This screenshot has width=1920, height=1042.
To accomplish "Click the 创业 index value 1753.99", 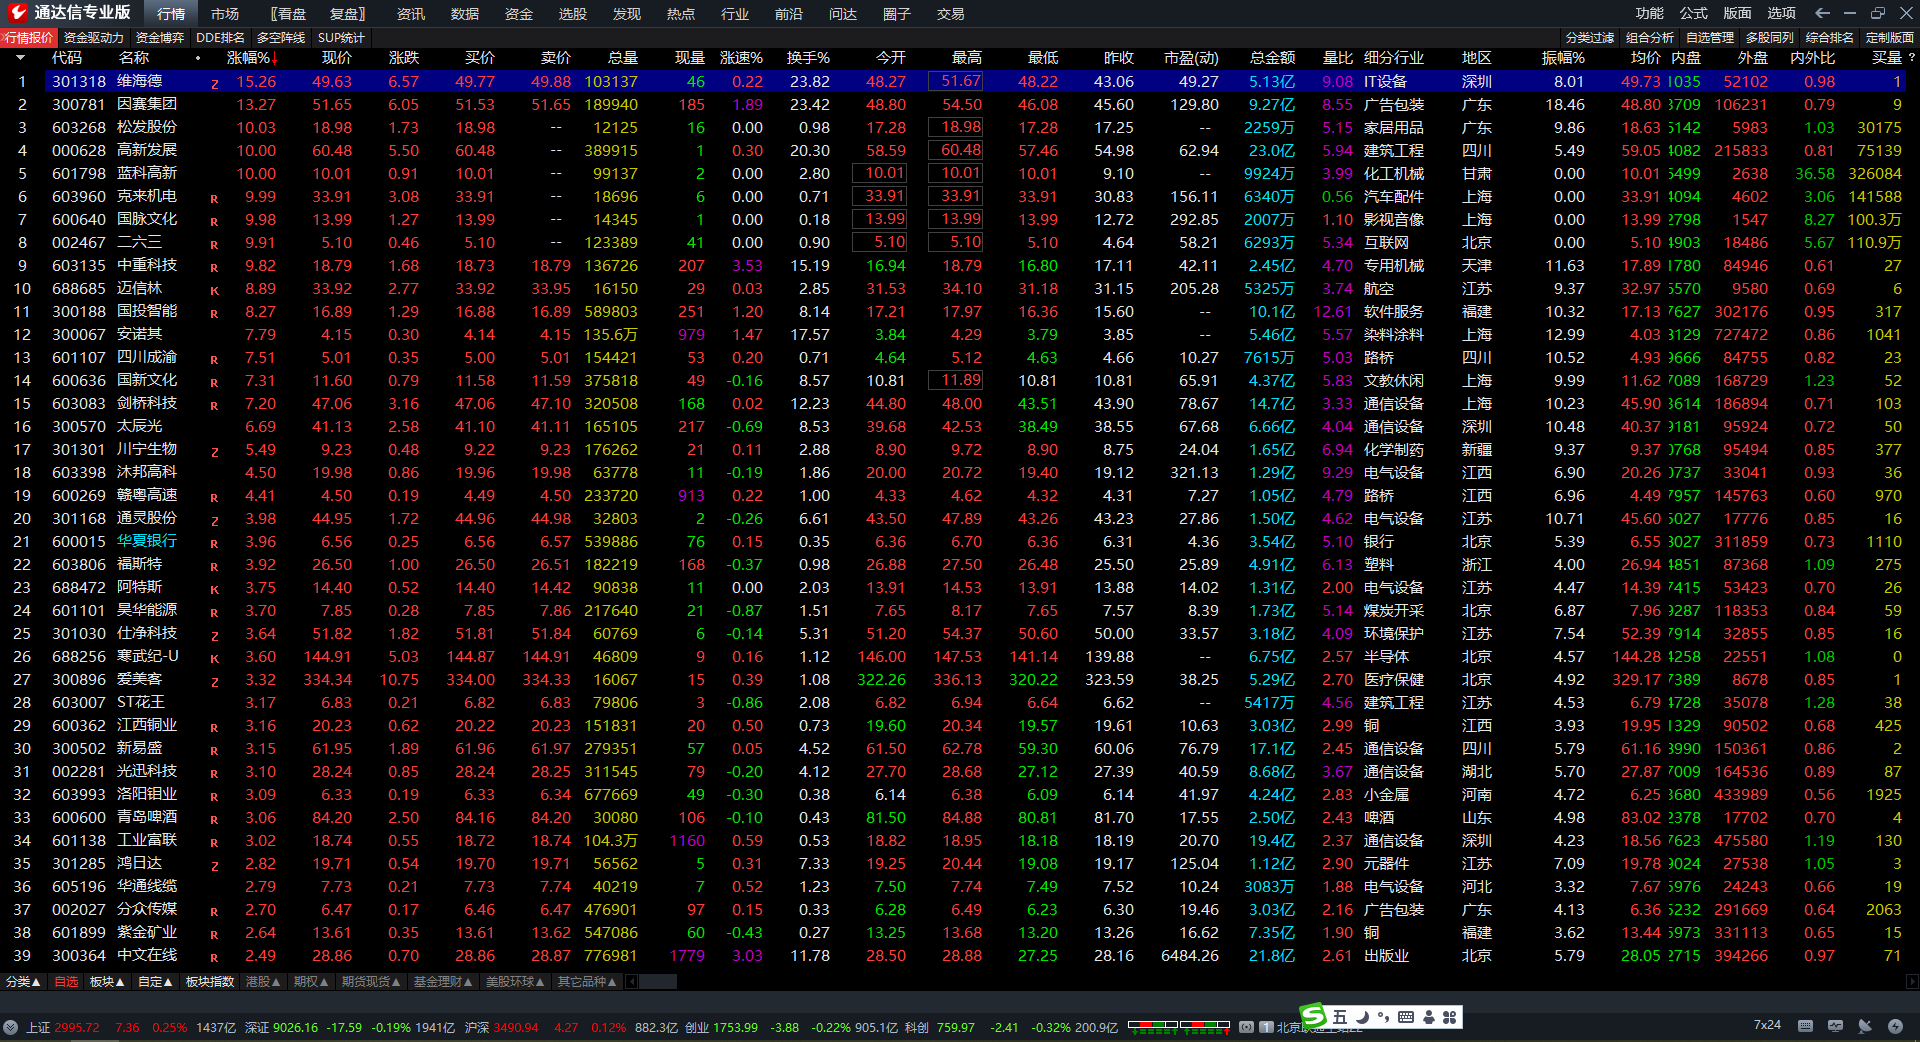I will [735, 1027].
